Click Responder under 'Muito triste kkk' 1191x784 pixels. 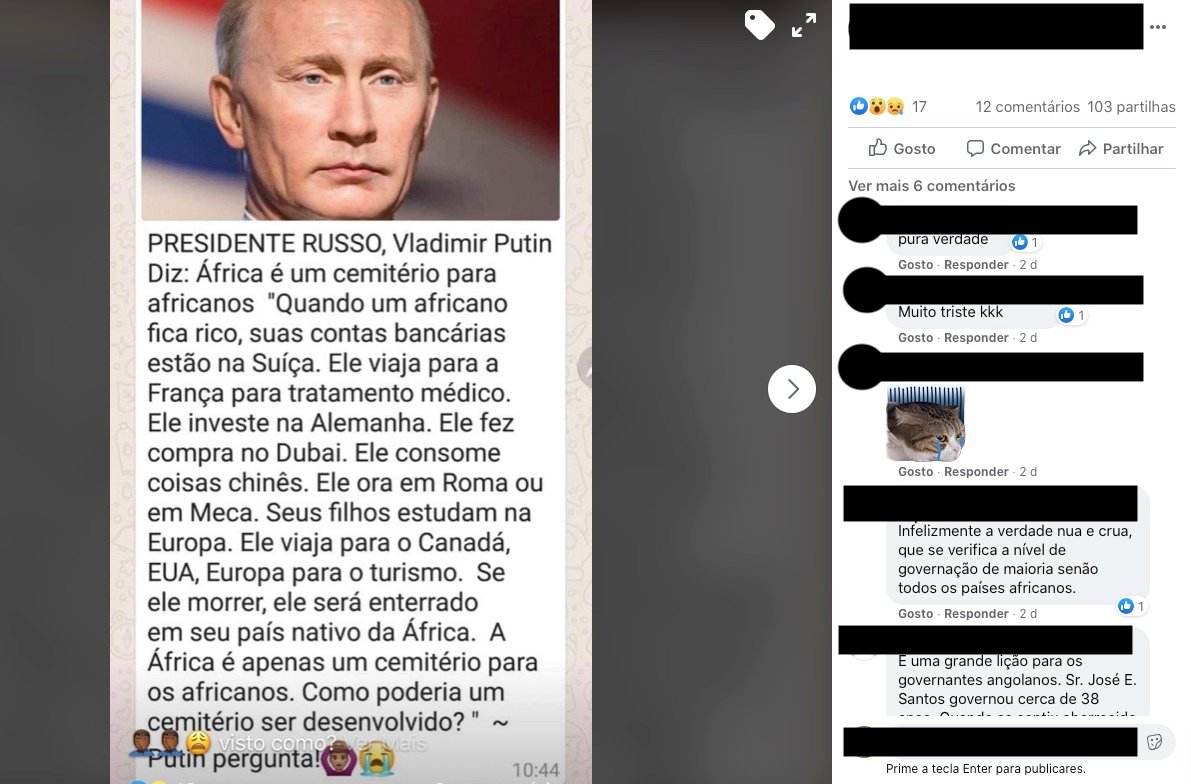point(976,337)
